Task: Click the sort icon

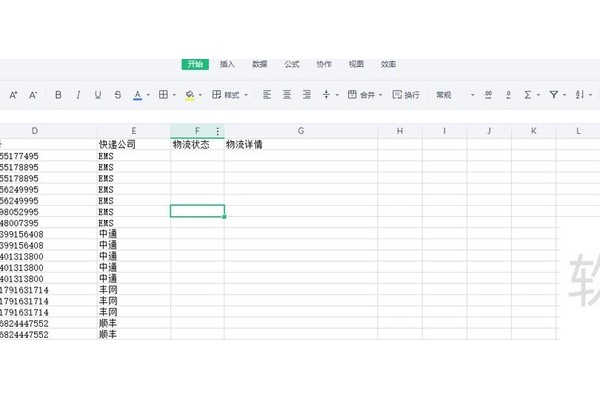Action: [x=580, y=95]
